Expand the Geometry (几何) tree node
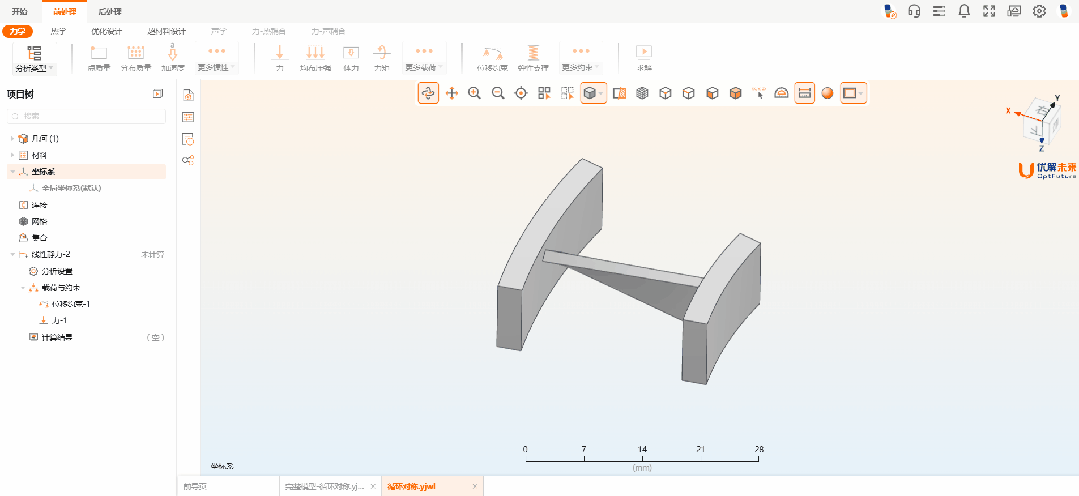 pyautogui.click(x=13, y=138)
